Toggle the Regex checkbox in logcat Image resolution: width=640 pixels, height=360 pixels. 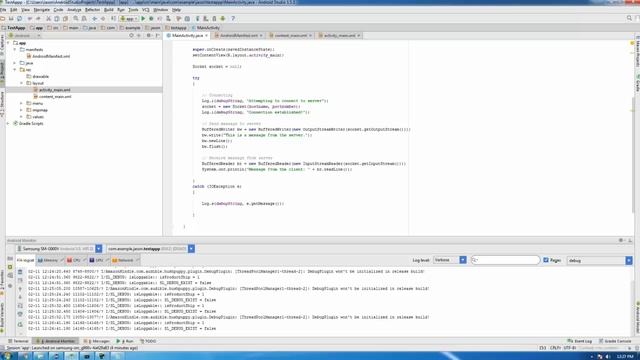(546, 260)
